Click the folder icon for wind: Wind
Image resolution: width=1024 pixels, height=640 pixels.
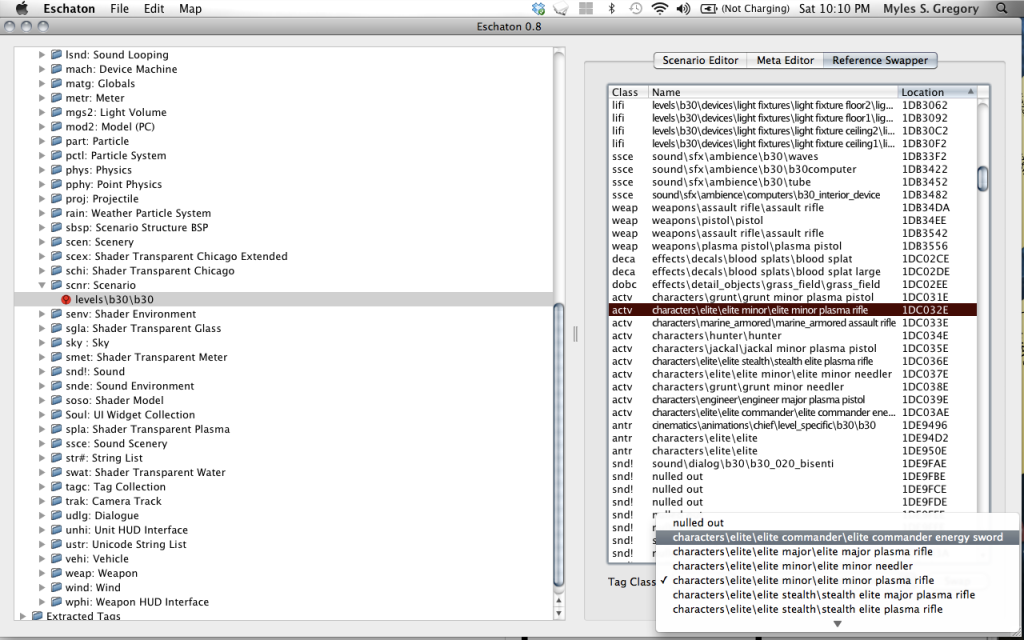point(57,588)
